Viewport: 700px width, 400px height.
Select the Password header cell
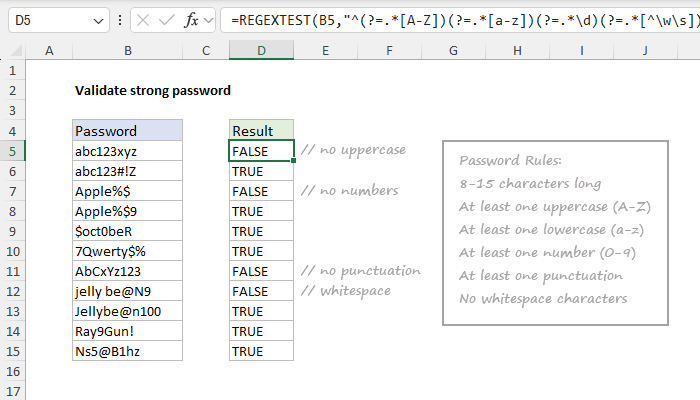(x=127, y=131)
